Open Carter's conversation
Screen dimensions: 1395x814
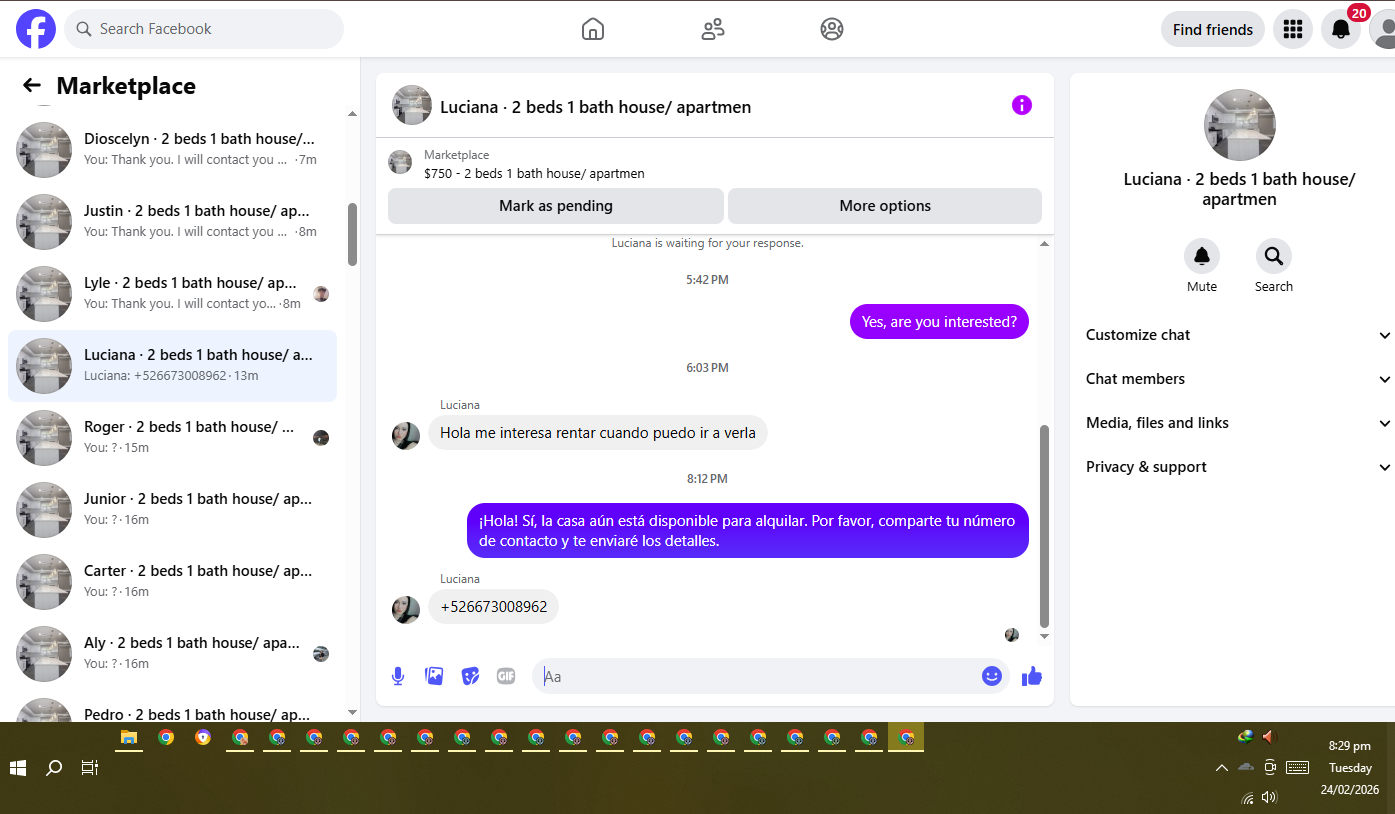click(172, 582)
